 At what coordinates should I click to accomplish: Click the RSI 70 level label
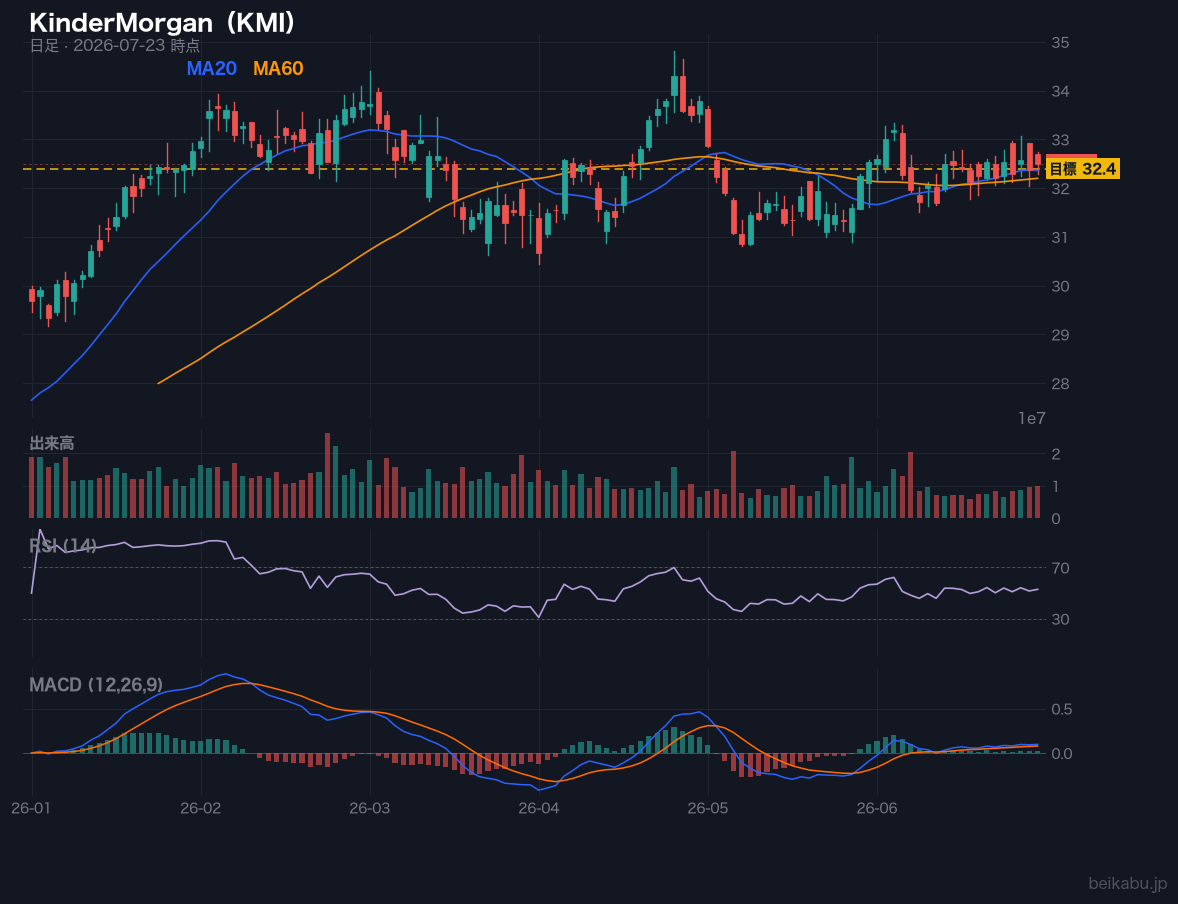1060,568
